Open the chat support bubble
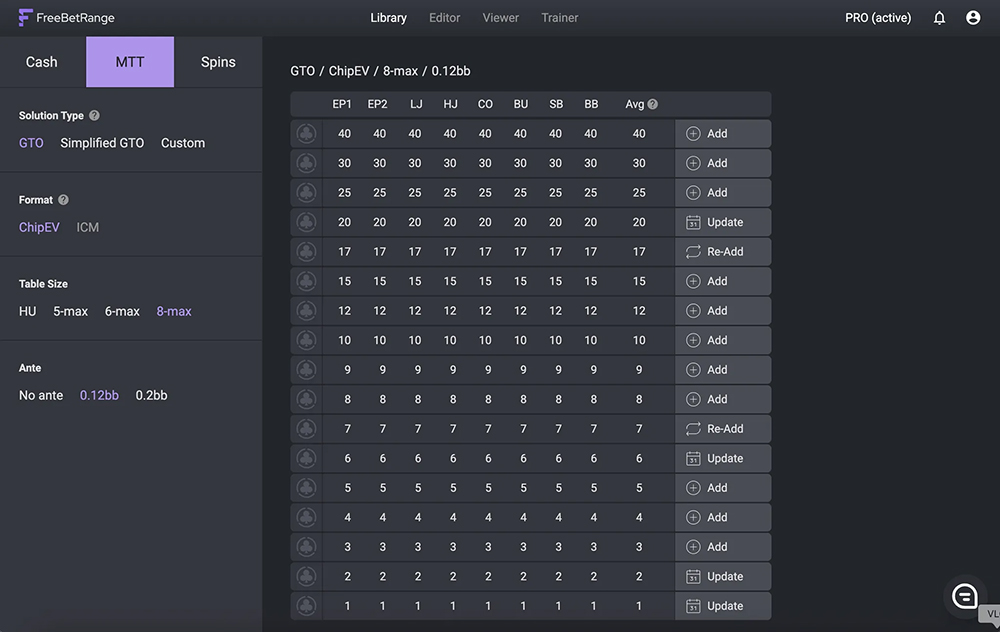The height and width of the screenshot is (632, 1000). coord(965,597)
